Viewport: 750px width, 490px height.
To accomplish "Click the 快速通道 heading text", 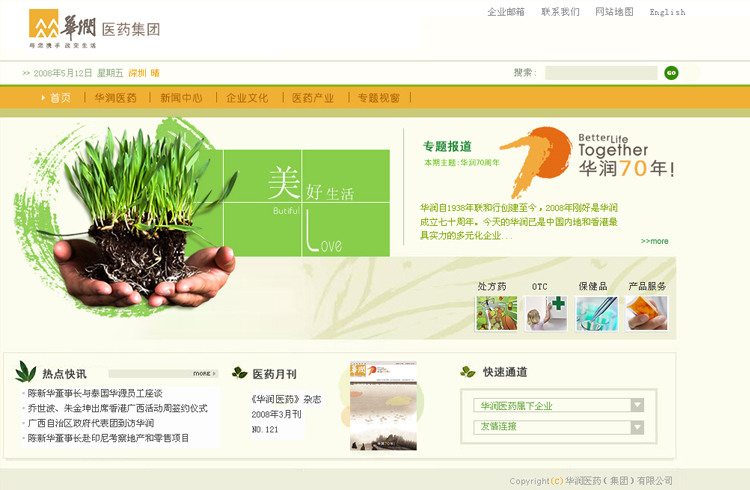I will (x=505, y=372).
